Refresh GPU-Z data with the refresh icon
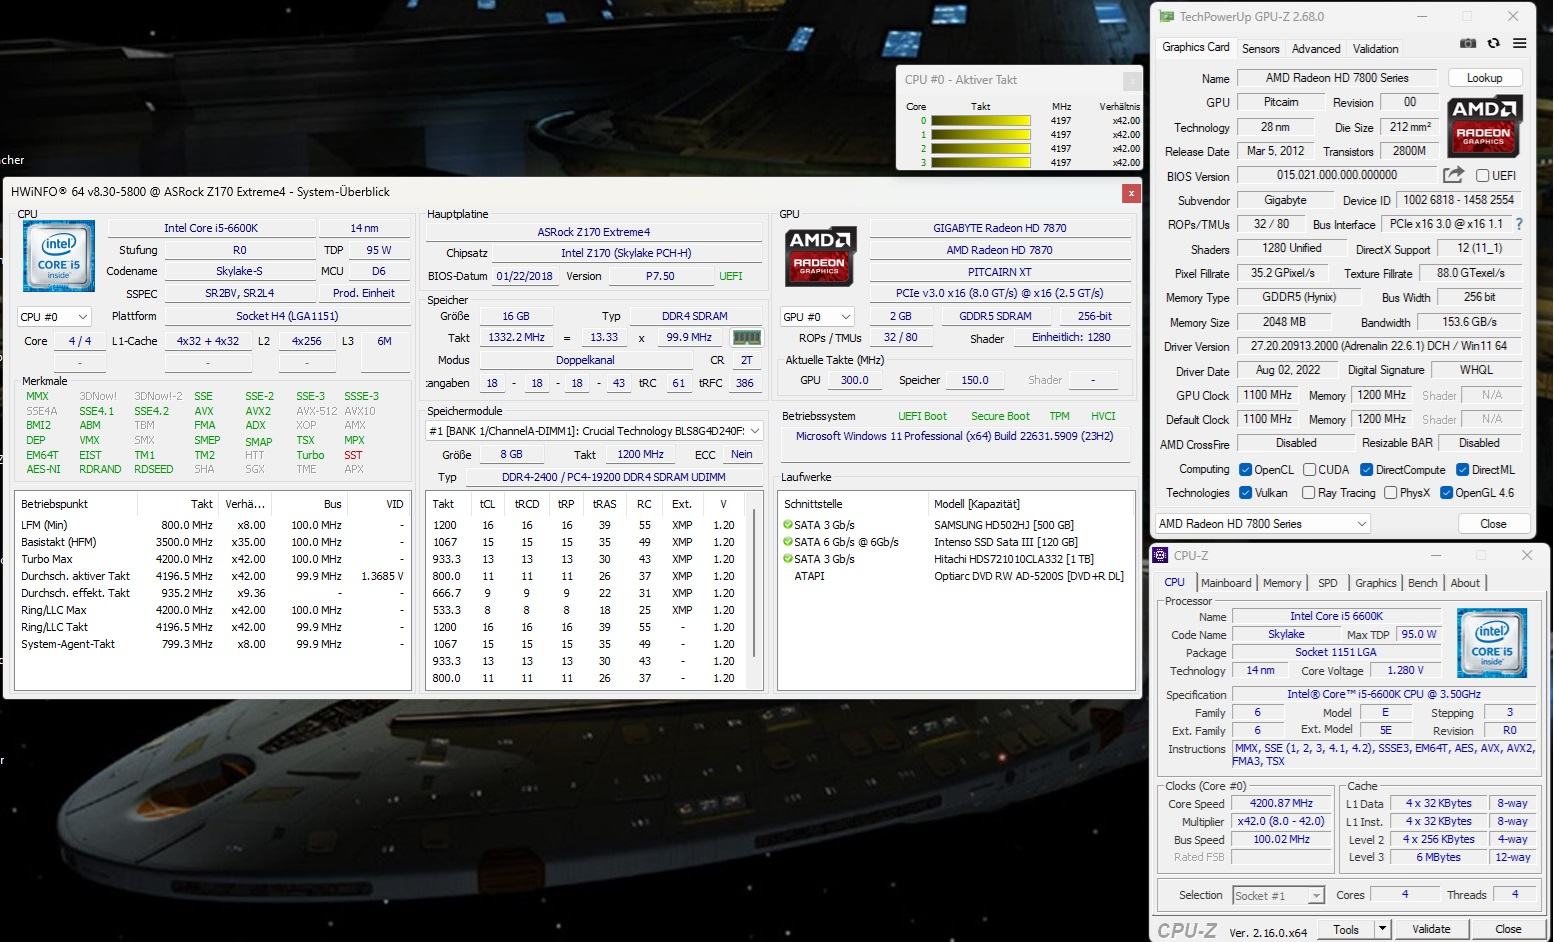The width and height of the screenshot is (1554, 942). coord(1494,44)
